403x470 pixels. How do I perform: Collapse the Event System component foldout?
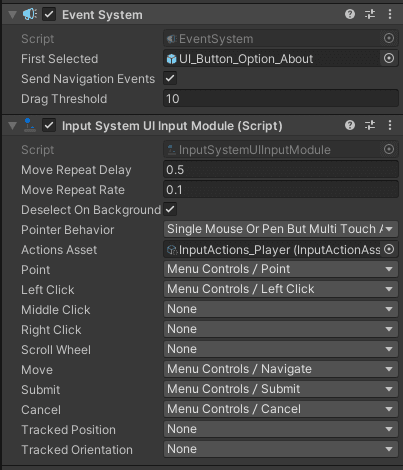point(13,15)
